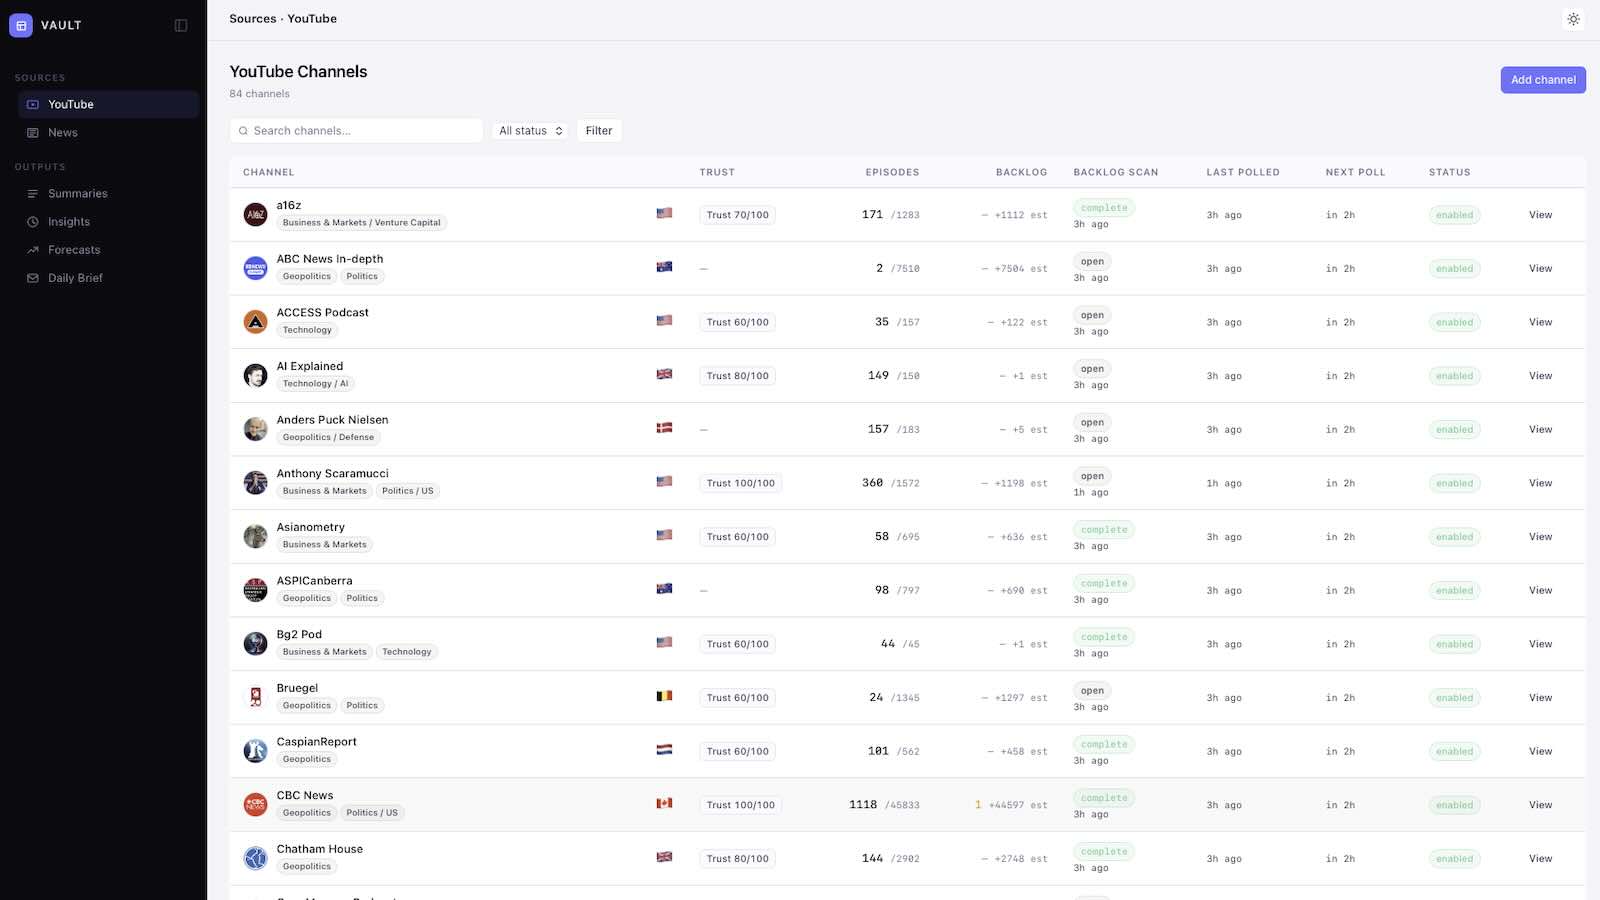This screenshot has height=900, width=1600.
Task: Click the Filter button
Action: pos(599,131)
